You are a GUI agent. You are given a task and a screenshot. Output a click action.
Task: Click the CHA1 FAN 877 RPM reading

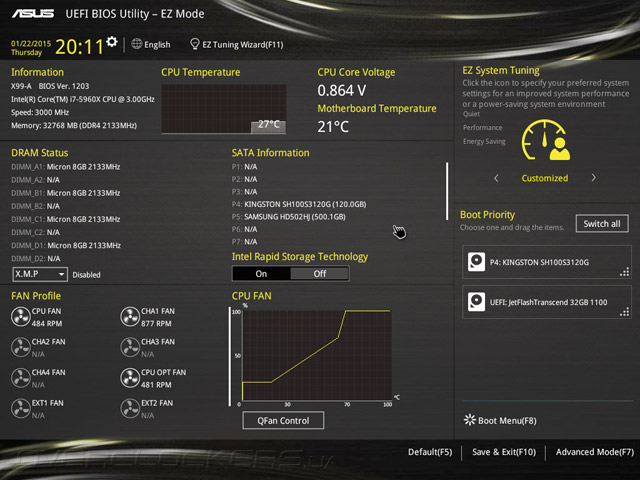pos(156,324)
